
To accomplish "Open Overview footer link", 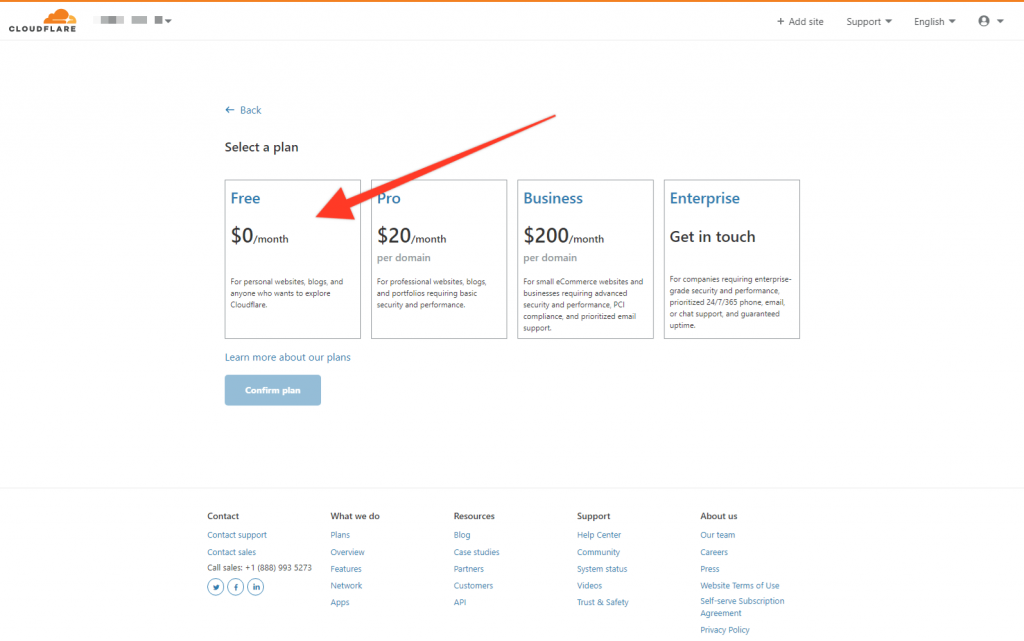I will (347, 552).
